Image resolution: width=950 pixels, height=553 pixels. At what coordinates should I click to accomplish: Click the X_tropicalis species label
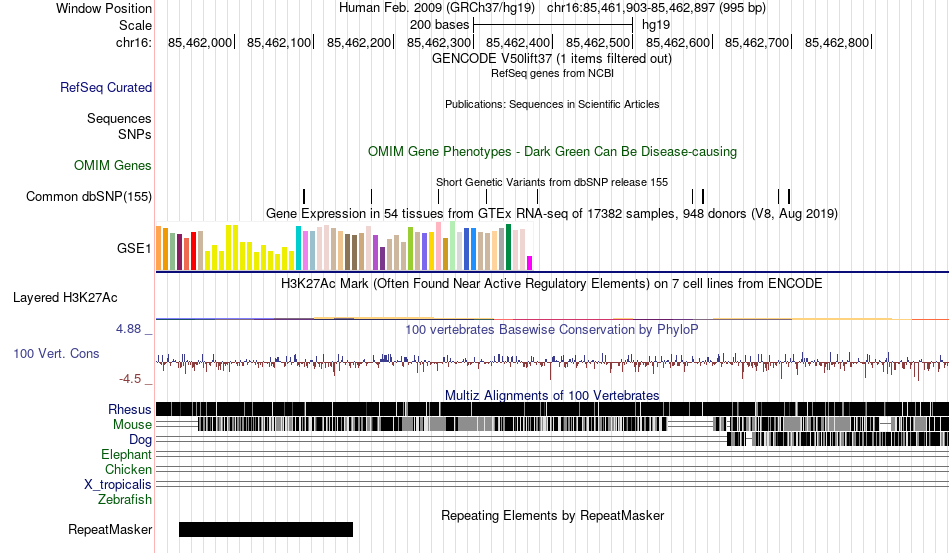[118, 485]
